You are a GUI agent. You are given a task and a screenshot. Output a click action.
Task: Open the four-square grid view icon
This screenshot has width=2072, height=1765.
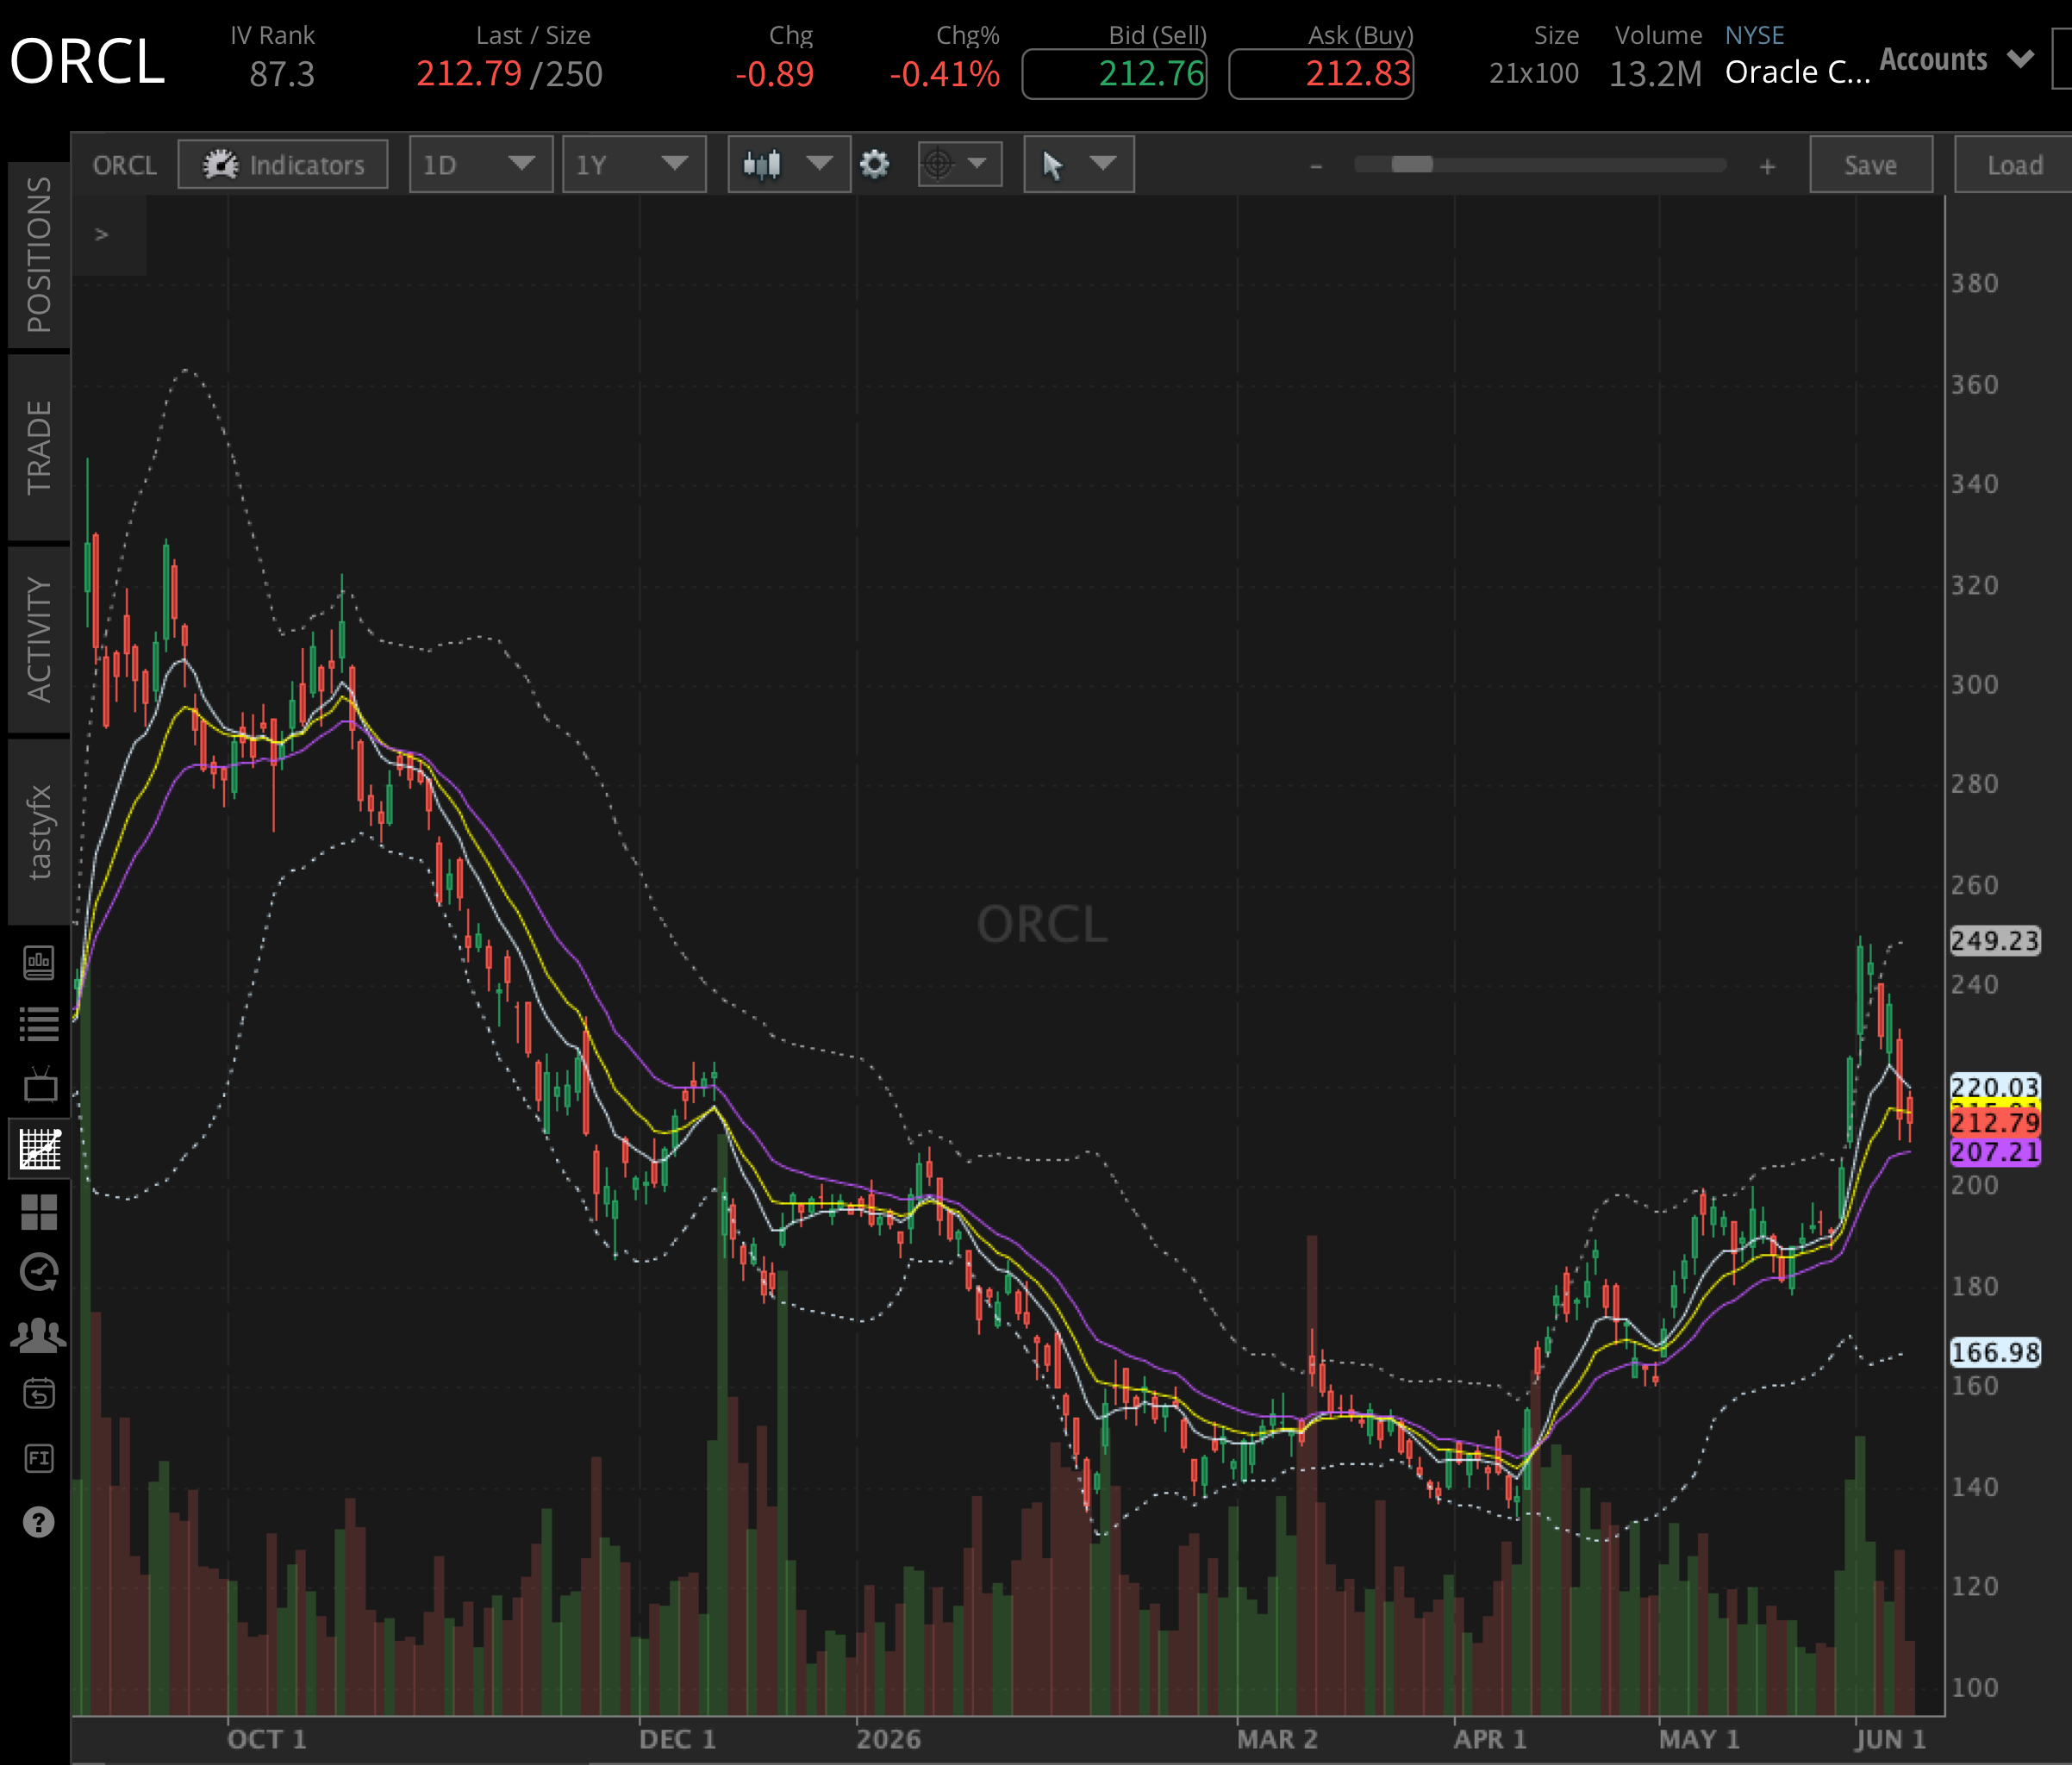click(x=39, y=1212)
